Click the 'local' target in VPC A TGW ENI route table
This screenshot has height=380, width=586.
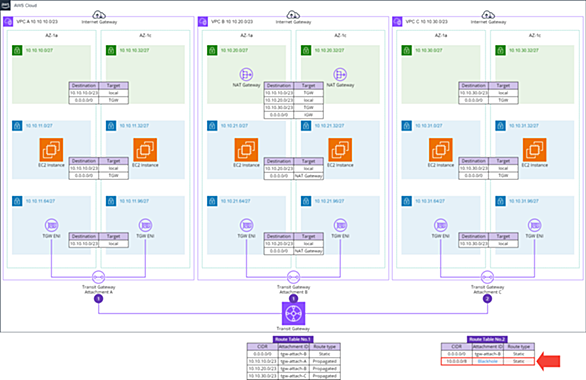[114, 244]
